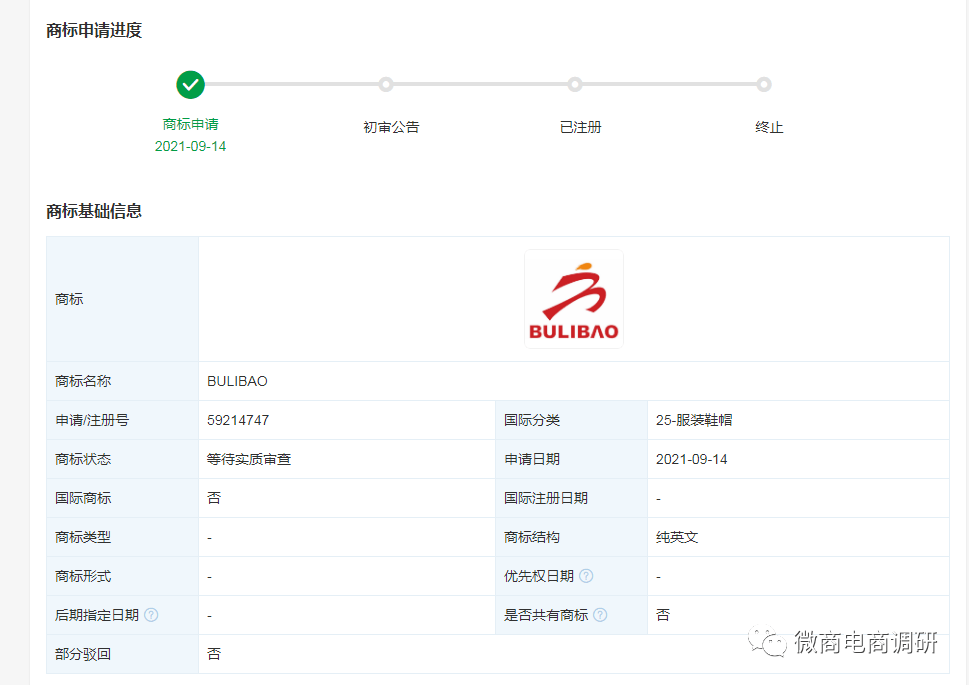Click the 商标基础信息 section heading
969x685 pixels.
point(94,211)
